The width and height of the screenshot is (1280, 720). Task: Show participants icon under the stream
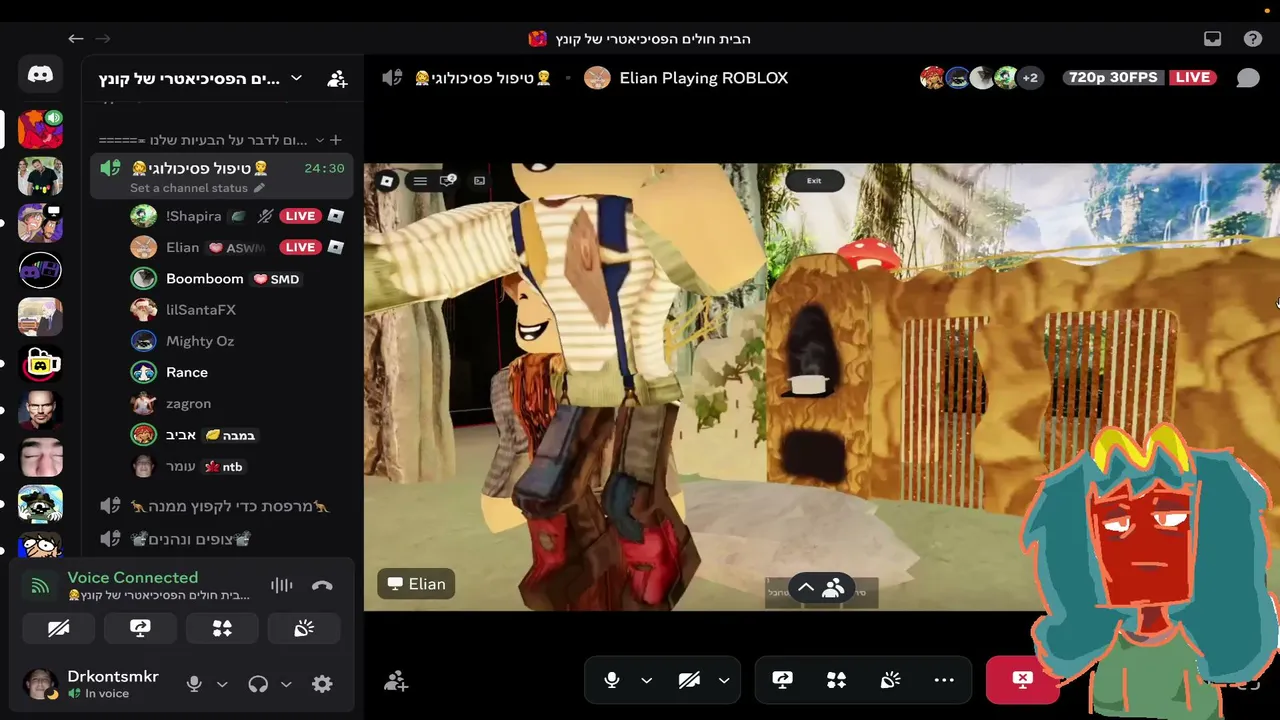point(834,588)
